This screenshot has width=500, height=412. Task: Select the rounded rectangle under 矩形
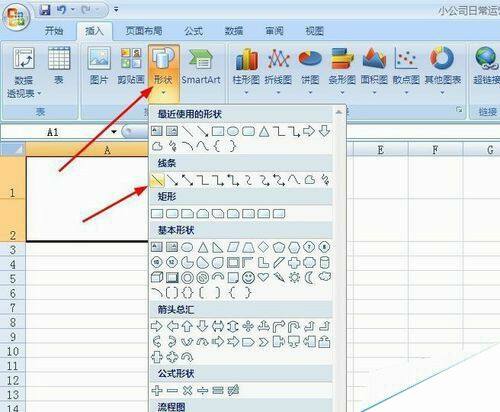pyautogui.click(x=172, y=213)
